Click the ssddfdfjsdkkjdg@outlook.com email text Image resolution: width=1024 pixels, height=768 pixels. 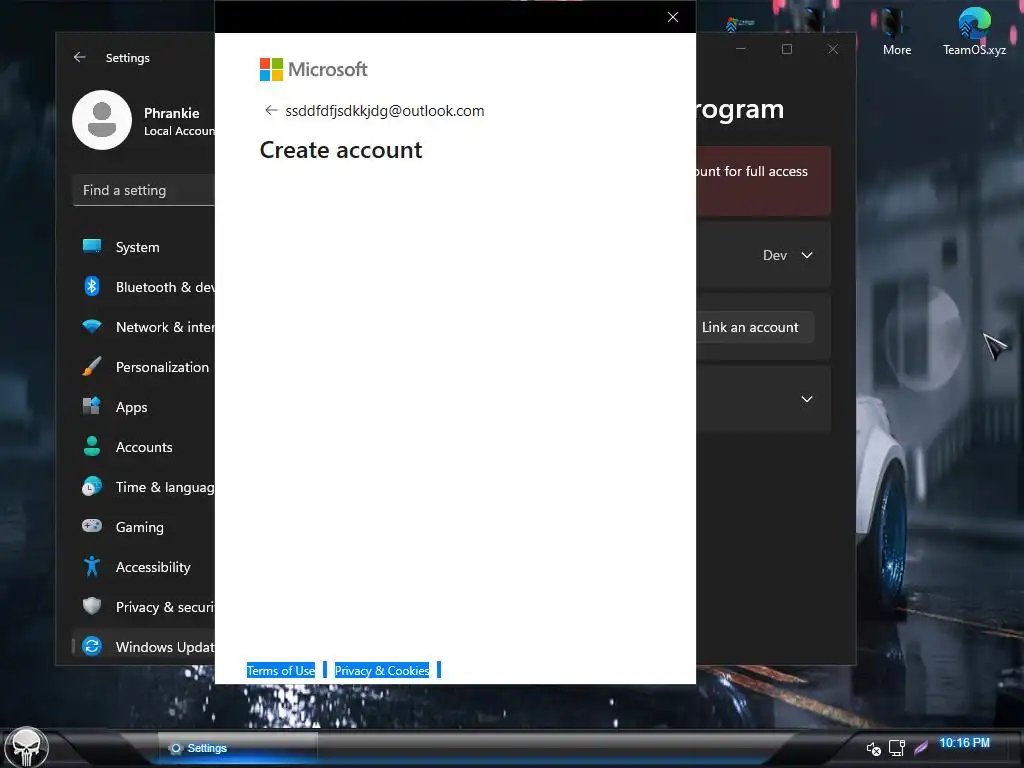click(x=385, y=111)
